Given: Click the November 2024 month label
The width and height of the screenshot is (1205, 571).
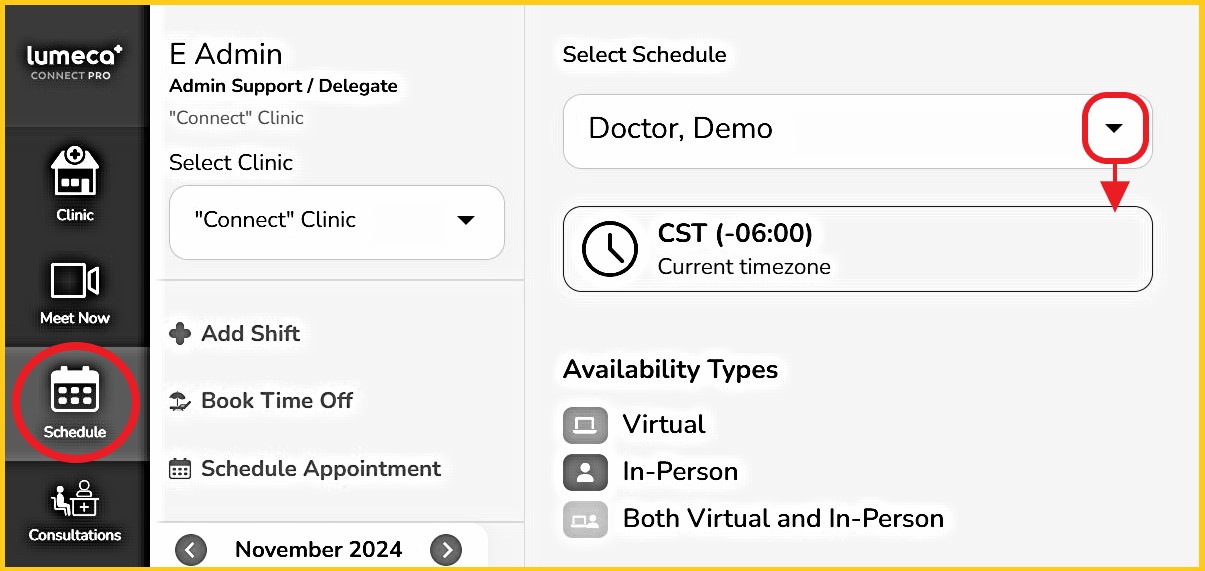Looking at the screenshot, I should coord(318,549).
